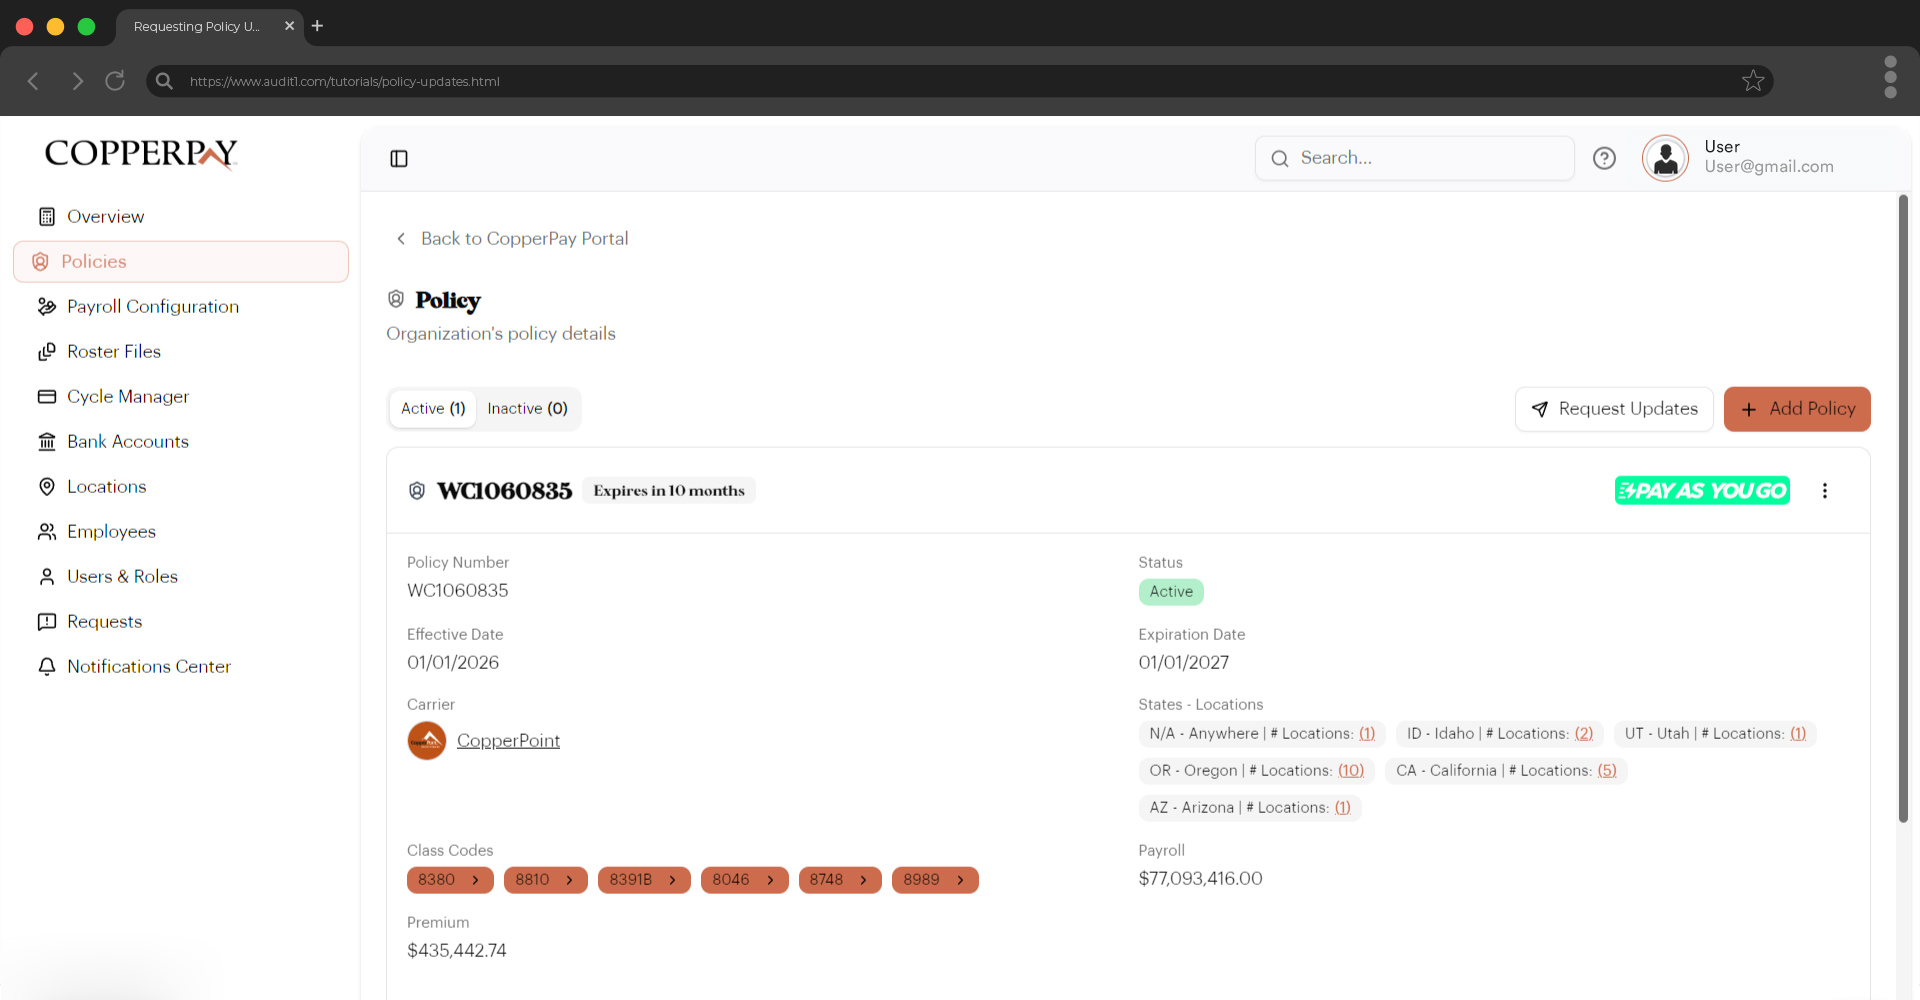1920x1000 pixels.
Task: Click the Pay As You Go badge
Action: click(x=1701, y=491)
